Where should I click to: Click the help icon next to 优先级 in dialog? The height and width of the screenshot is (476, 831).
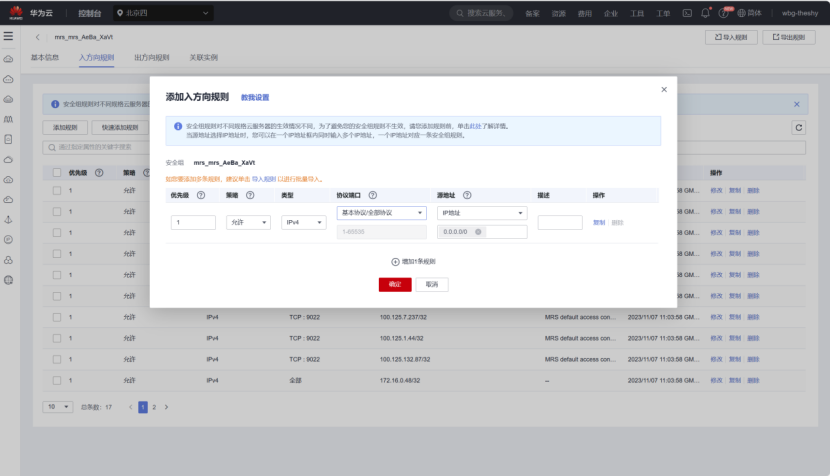coord(201,195)
